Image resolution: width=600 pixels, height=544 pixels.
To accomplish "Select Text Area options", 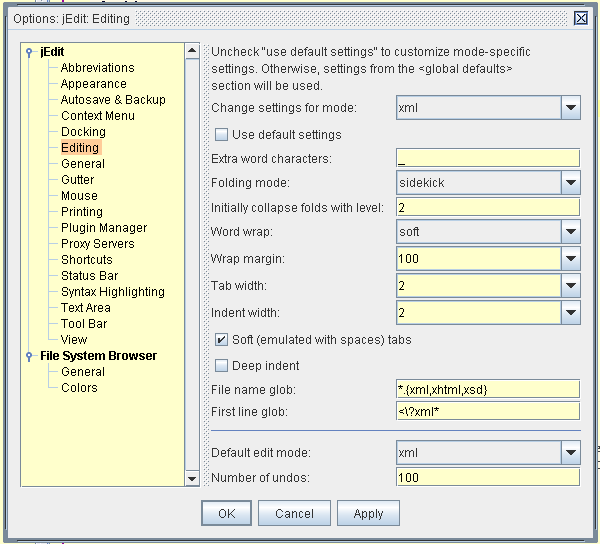I will pyautogui.click(x=85, y=308).
